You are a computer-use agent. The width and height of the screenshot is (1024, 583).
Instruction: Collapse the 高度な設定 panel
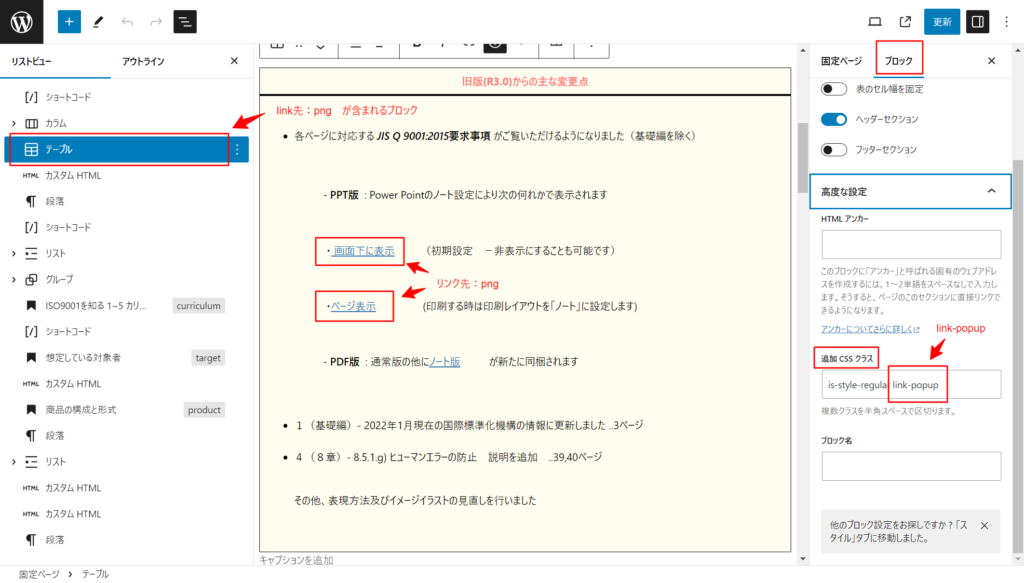point(991,191)
